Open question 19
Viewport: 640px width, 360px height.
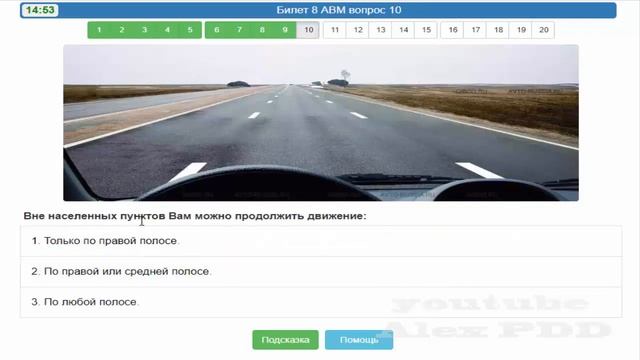521,30
